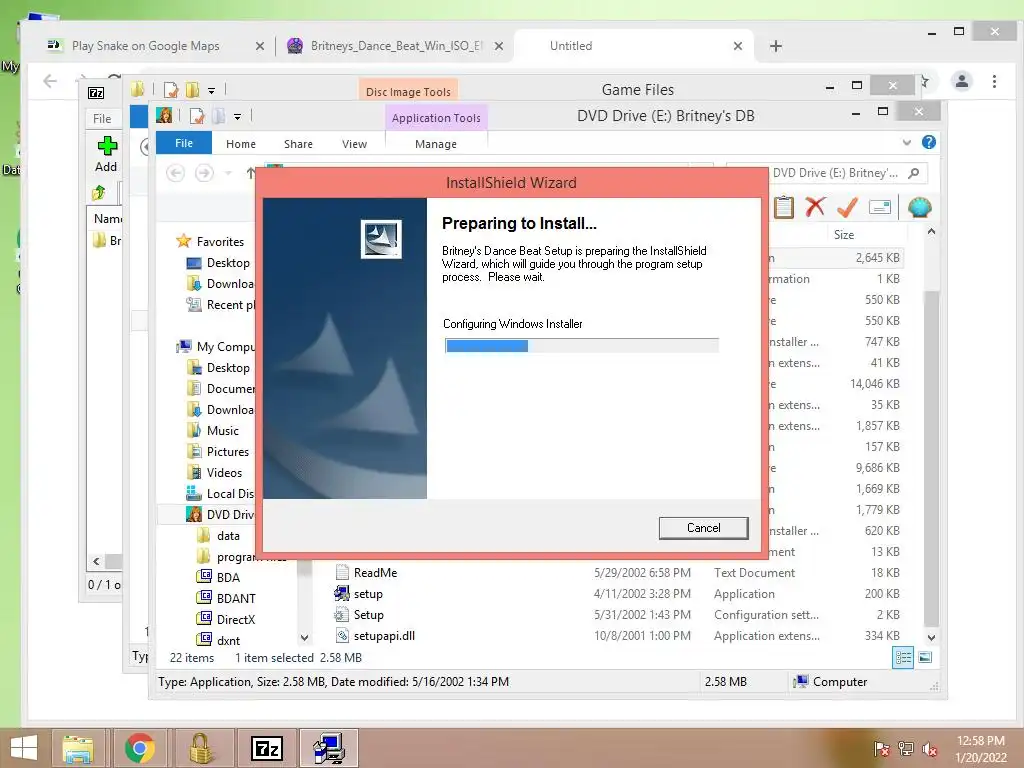Open quick access dropdown in Game Files window

[x=211, y=90]
